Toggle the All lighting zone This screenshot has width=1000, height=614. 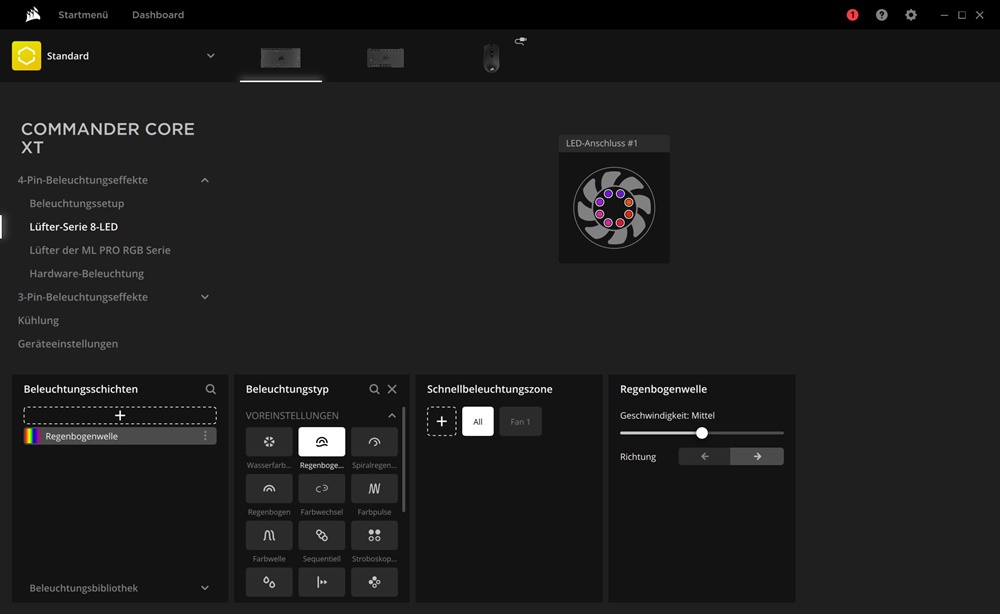478,422
